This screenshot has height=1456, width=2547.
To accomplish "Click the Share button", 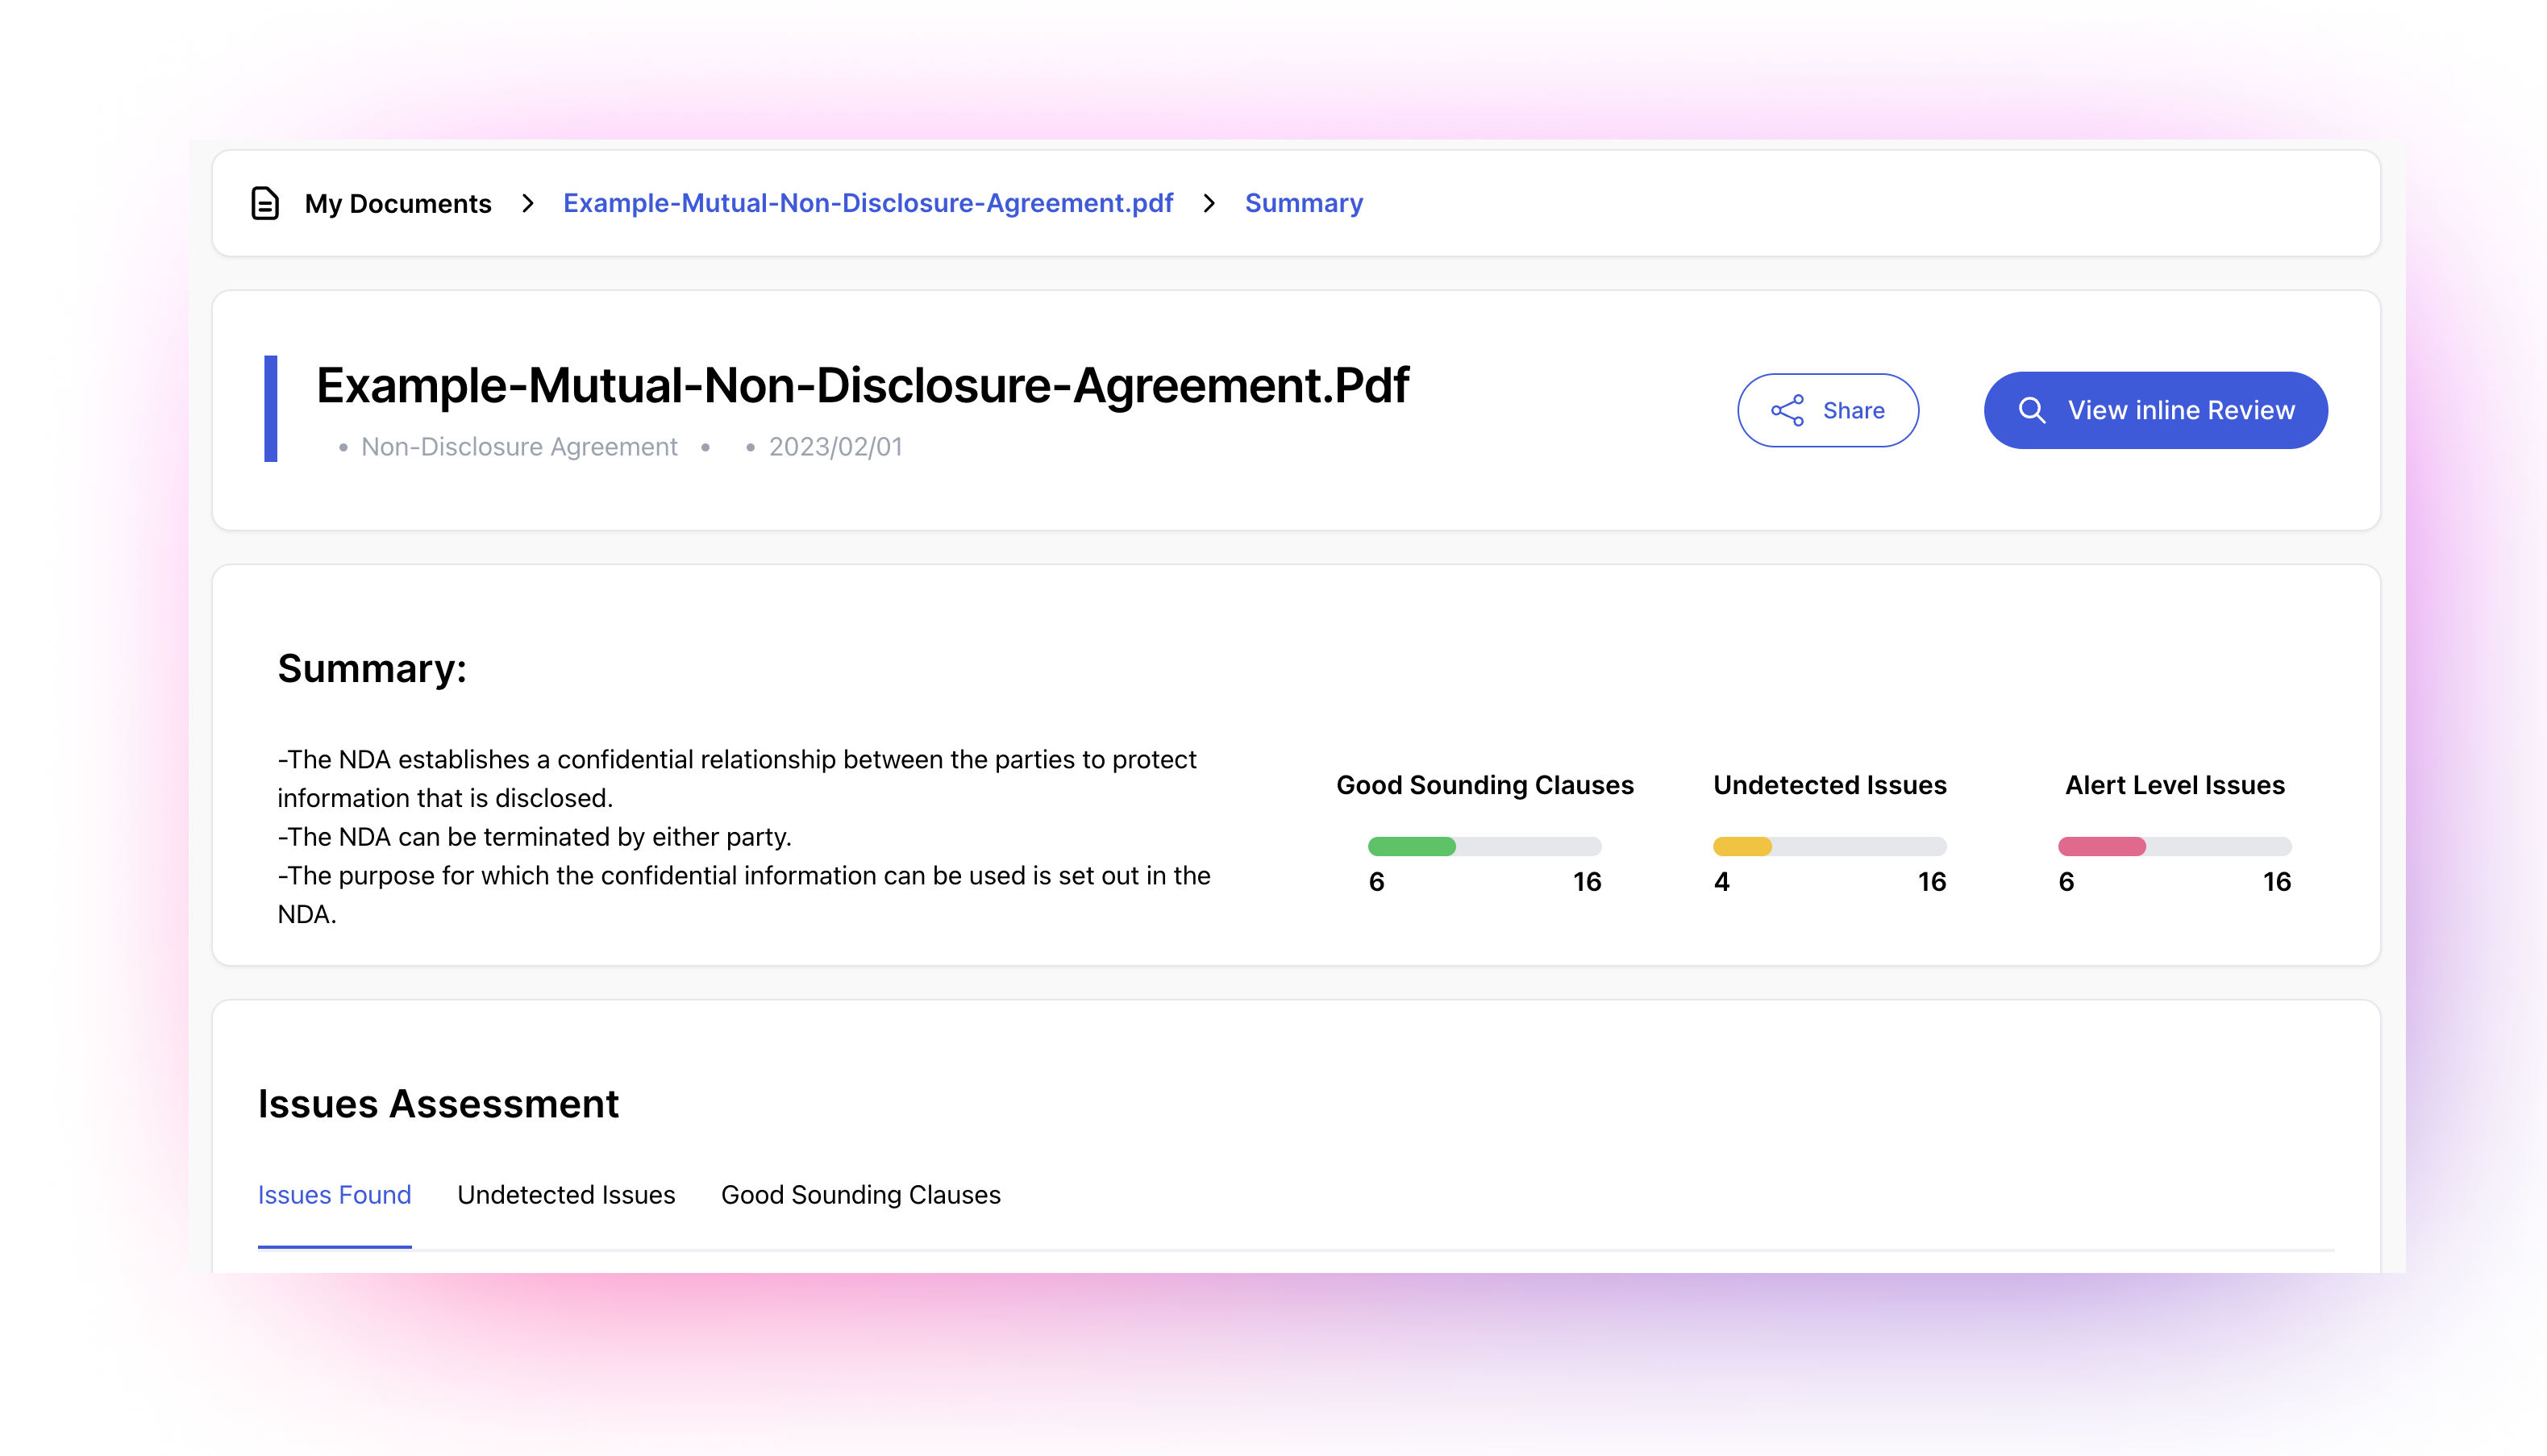I will (1828, 410).
